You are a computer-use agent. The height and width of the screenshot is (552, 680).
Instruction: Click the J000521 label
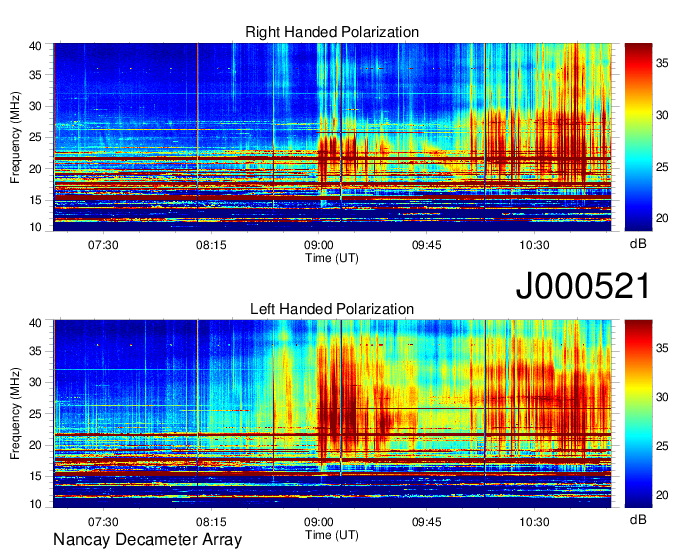coord(583,286)
